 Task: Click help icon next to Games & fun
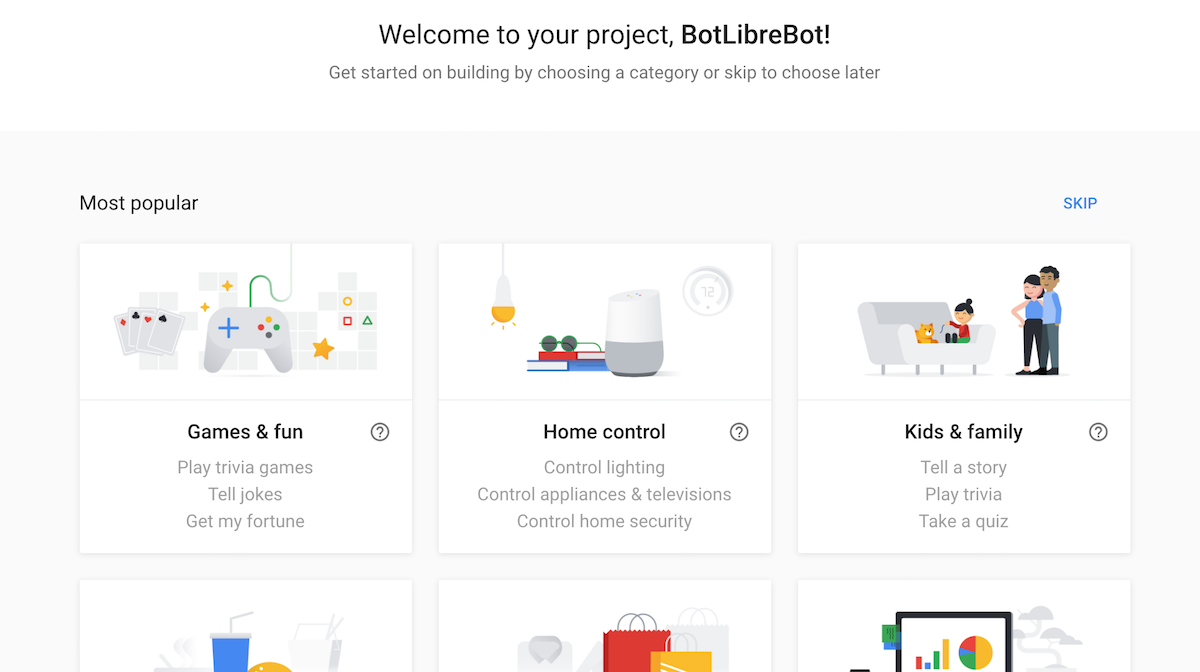pos(380,432)
